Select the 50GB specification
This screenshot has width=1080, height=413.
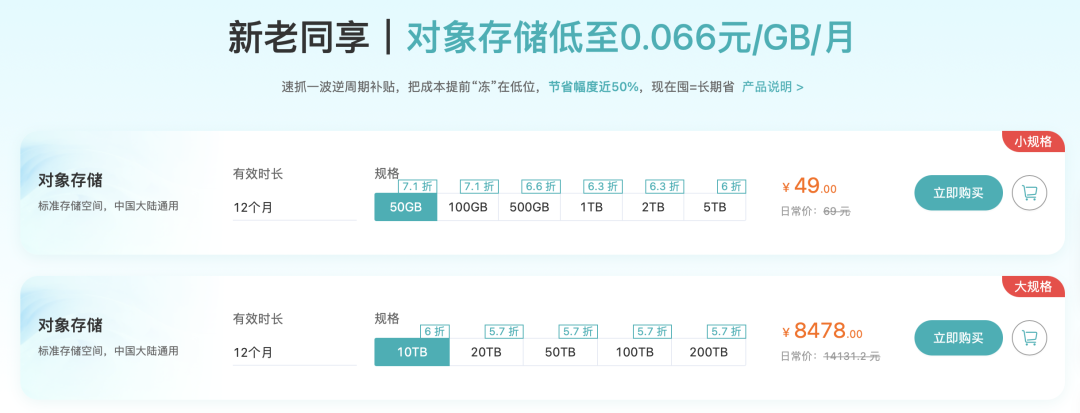(406, 207)
